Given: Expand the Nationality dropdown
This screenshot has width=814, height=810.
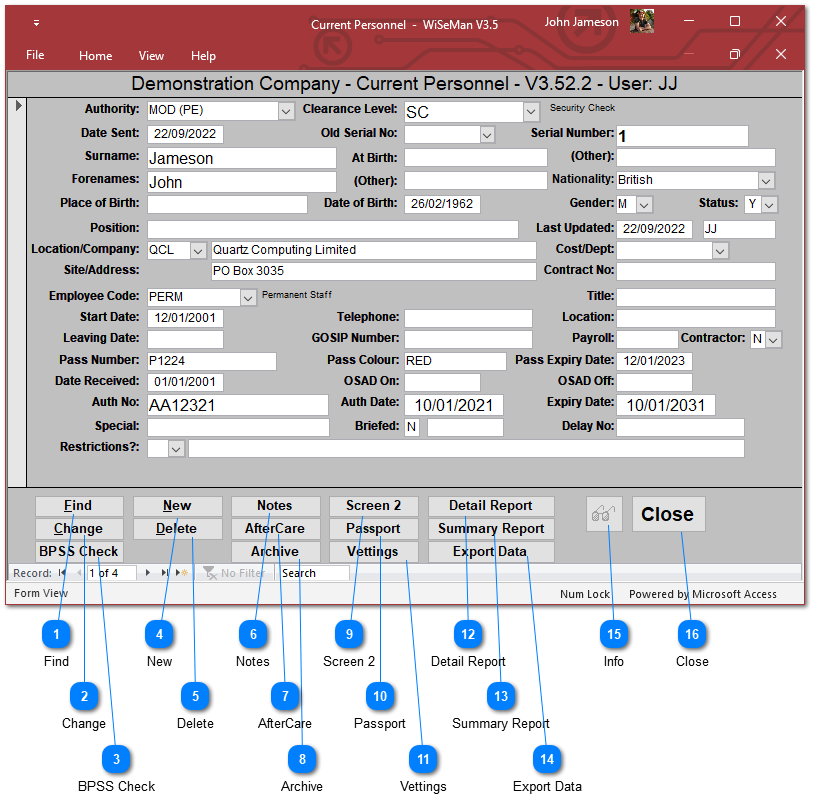Looking at the screenshot, I should click(766, 181).
